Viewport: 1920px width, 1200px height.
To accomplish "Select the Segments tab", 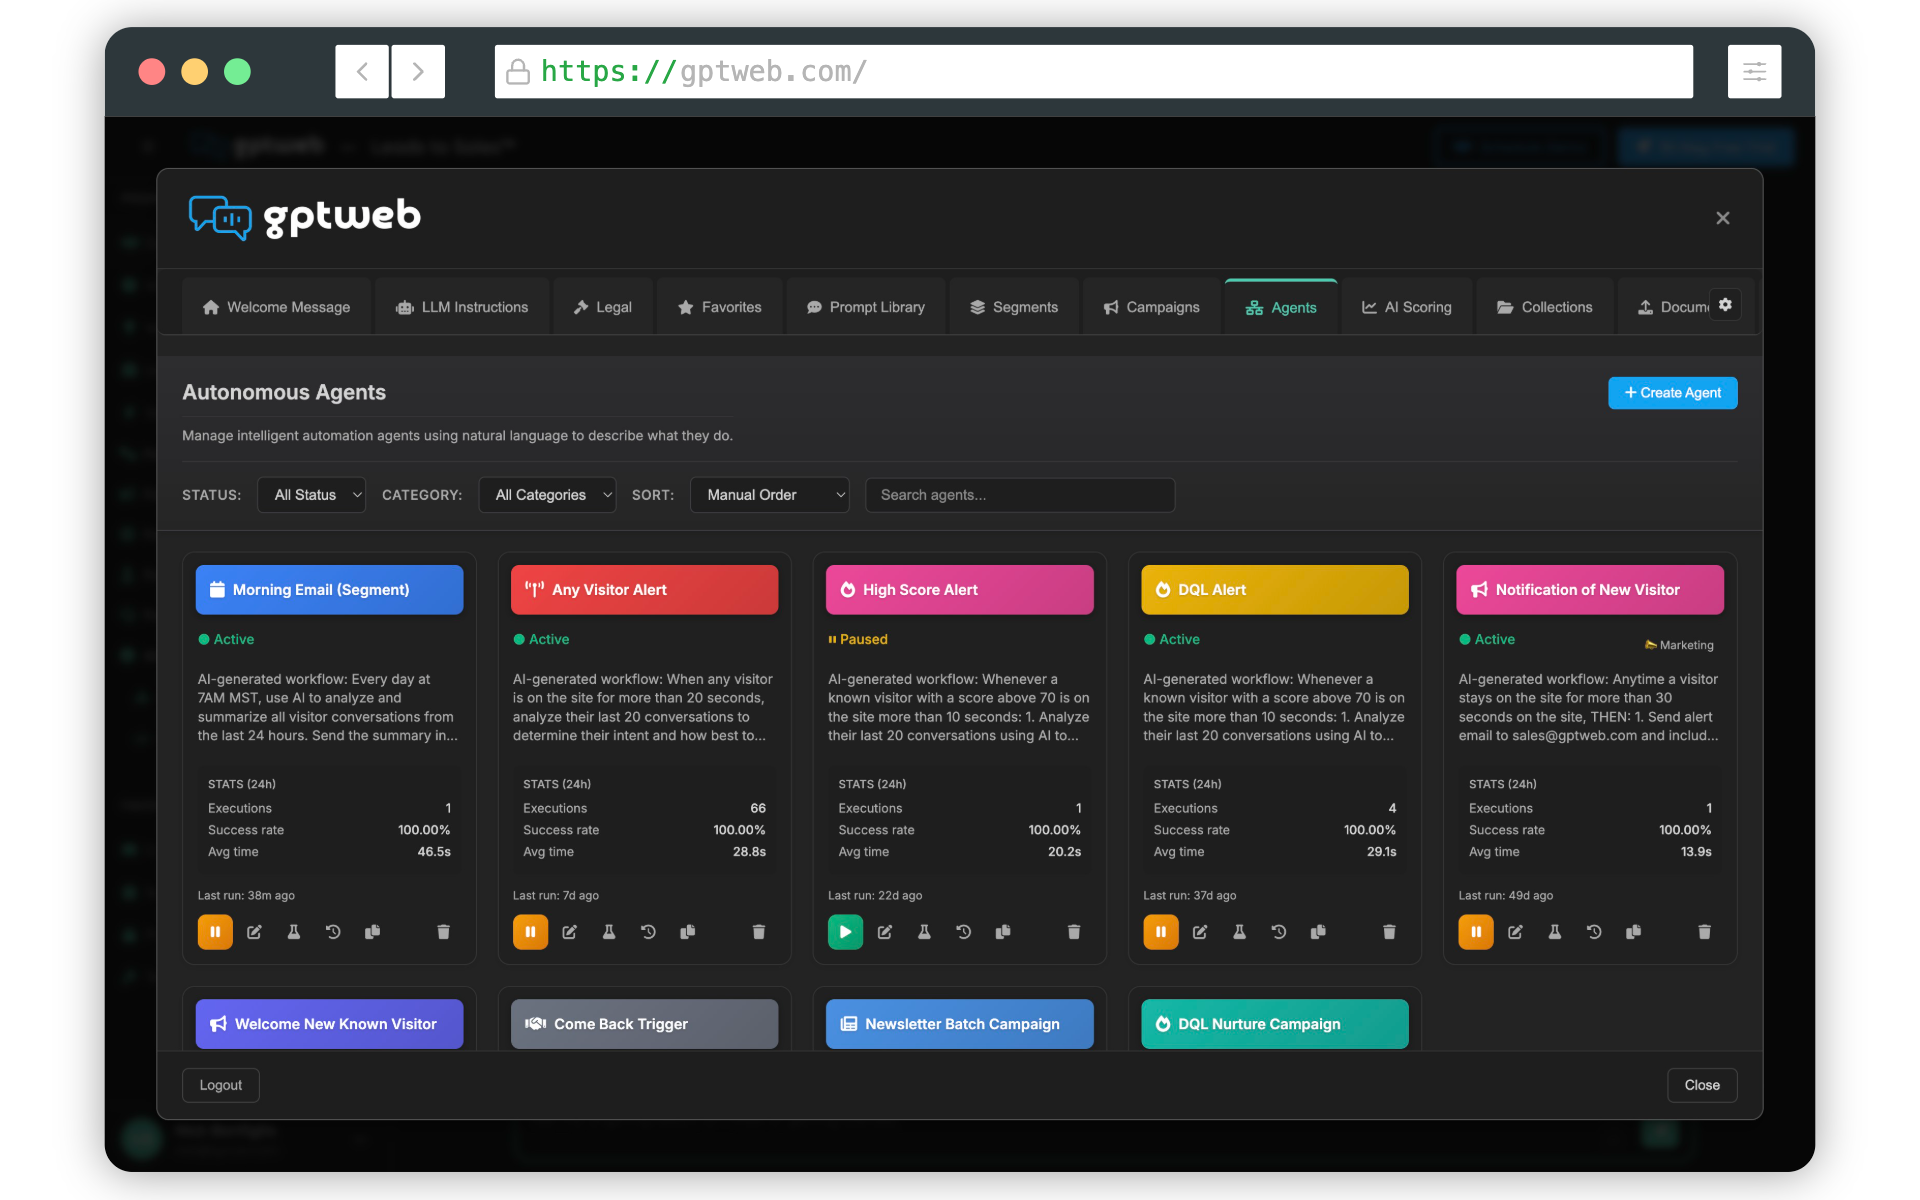I will [1014, 307].
